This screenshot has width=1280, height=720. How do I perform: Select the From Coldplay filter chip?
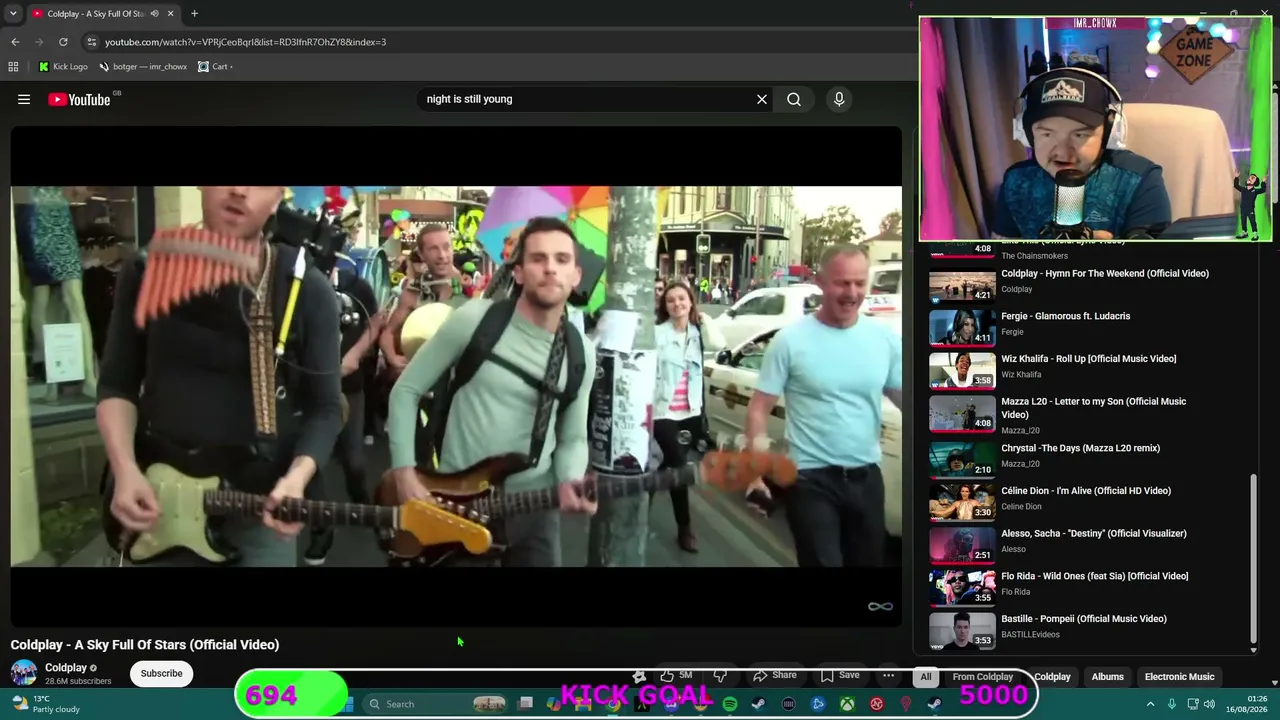[x=983, y=677]
